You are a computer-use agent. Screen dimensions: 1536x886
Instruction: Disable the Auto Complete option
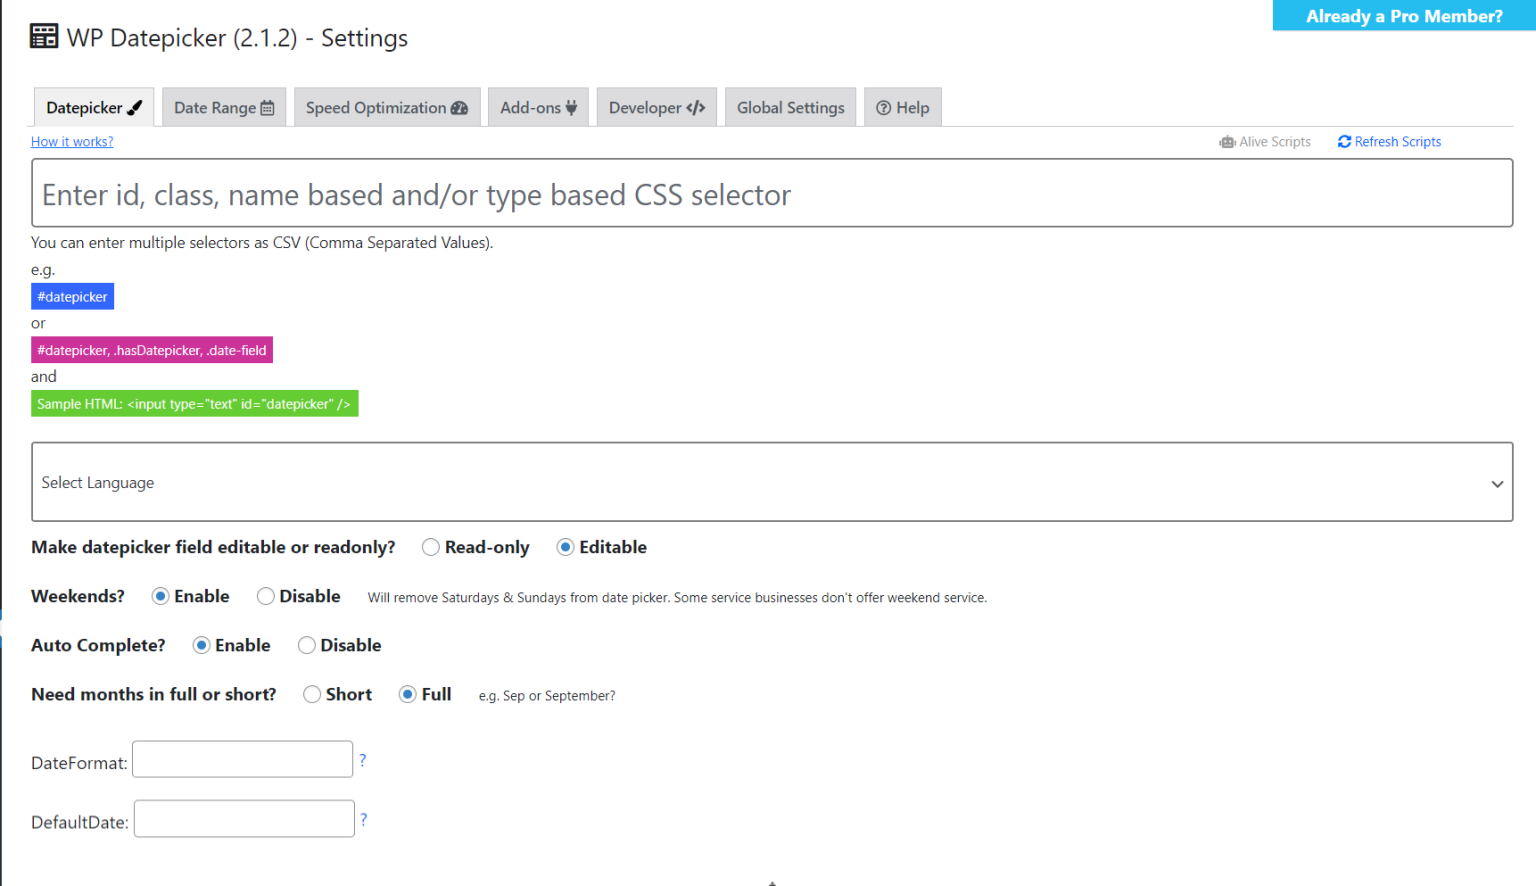click(x=307, y=645)
